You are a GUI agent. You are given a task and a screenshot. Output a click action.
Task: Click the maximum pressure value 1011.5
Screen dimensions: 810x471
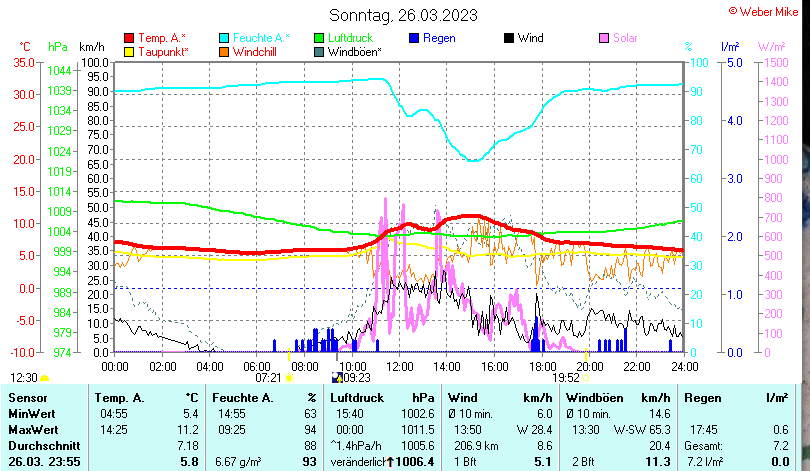417,430
